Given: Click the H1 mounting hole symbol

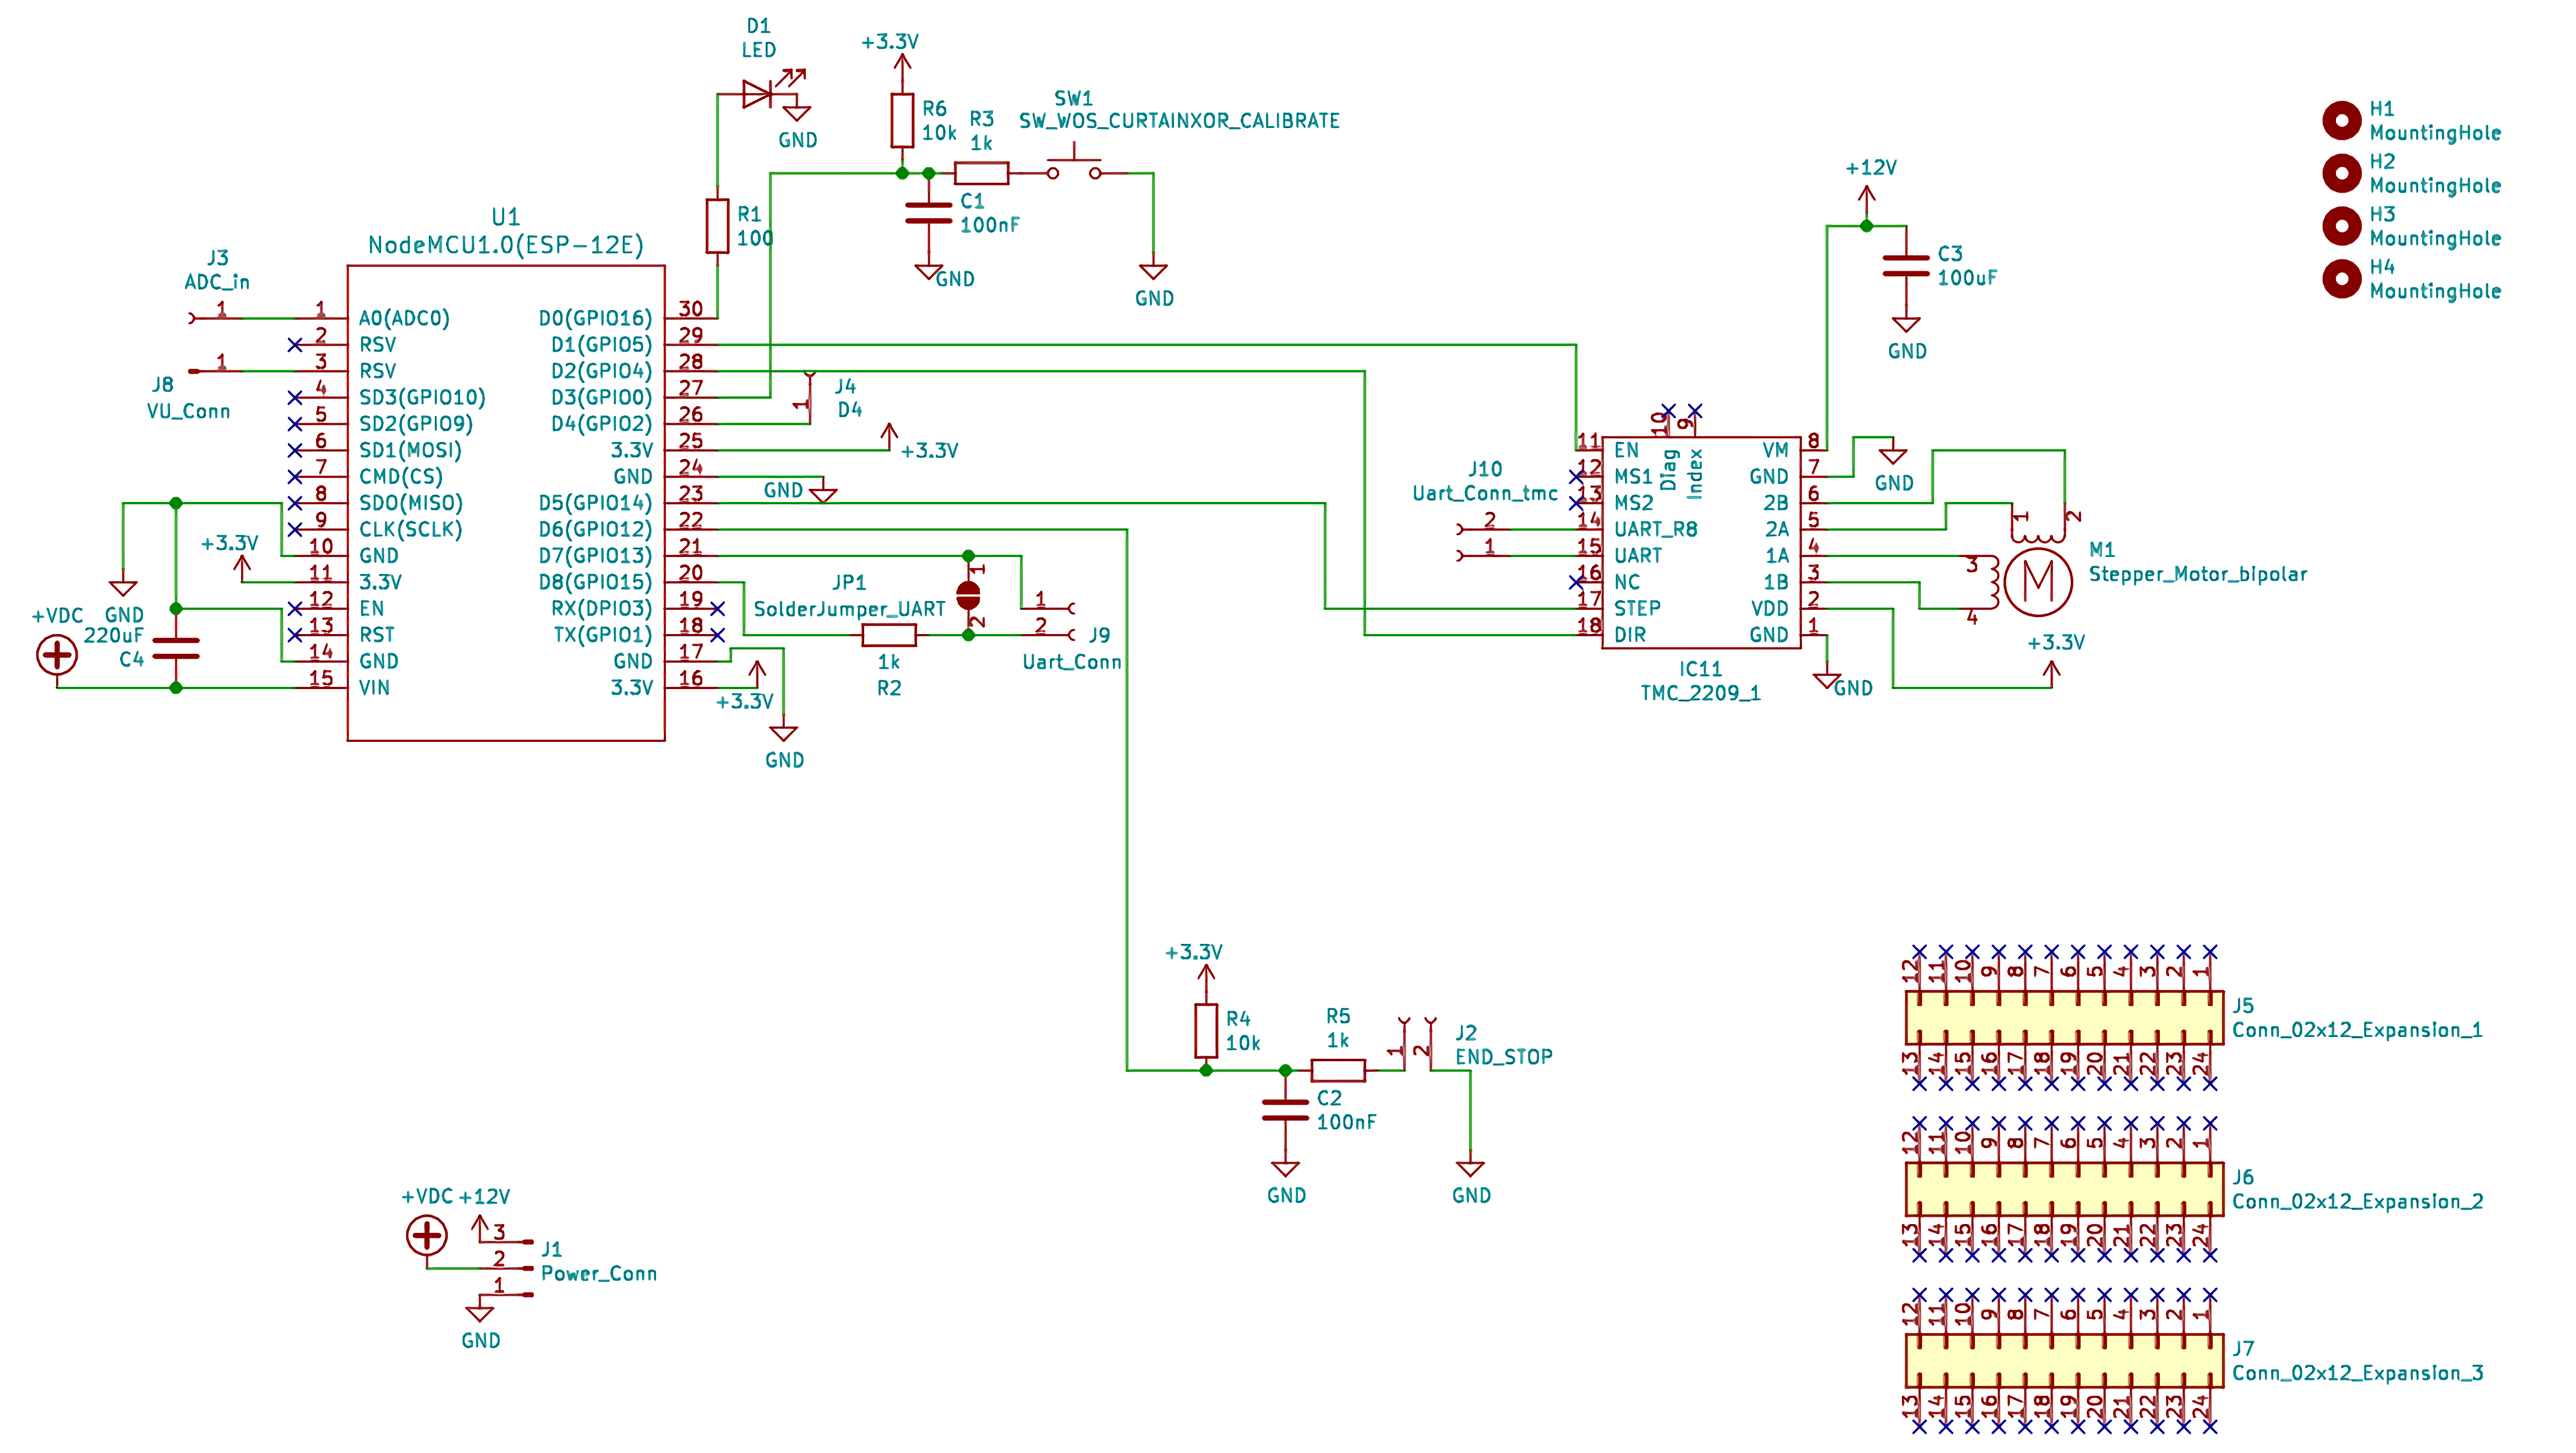Looking at the screenshot, I should coord(2341,121).
